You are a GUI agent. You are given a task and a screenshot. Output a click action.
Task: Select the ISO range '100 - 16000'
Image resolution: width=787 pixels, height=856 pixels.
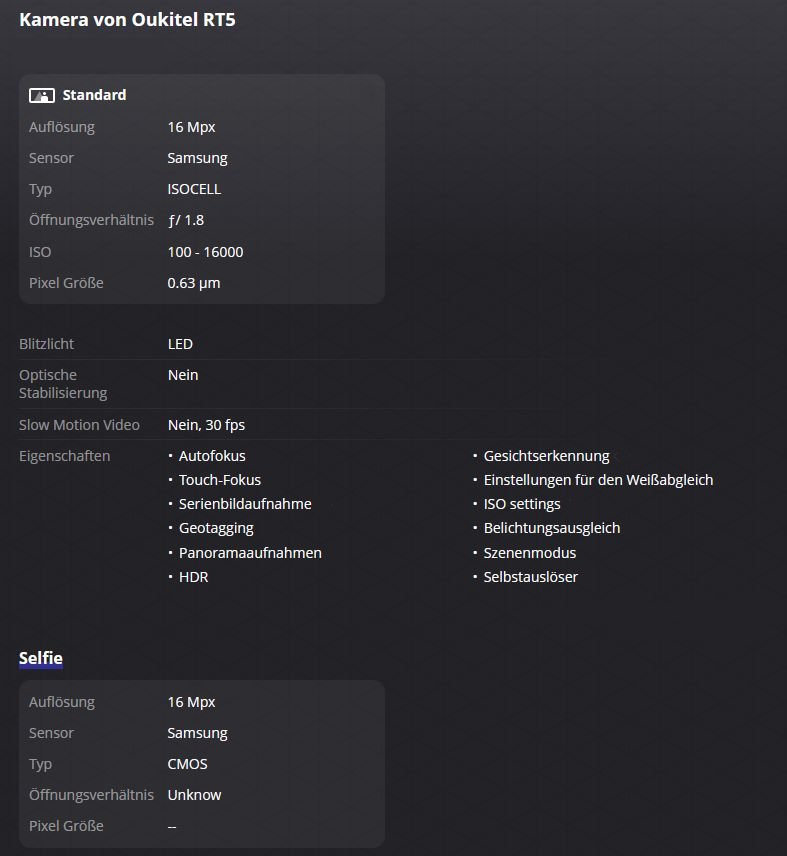click(205, 252)
